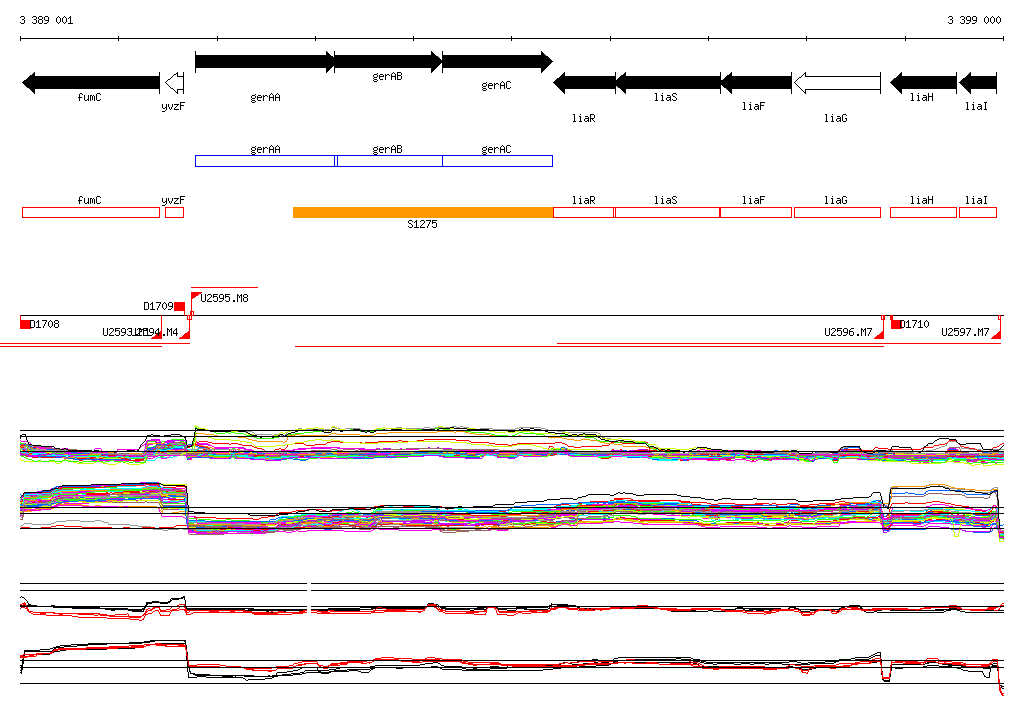Screen dimensions: 1024x714
Task: Click the gerAB label above the blue box
Action: tap(387, 150)
